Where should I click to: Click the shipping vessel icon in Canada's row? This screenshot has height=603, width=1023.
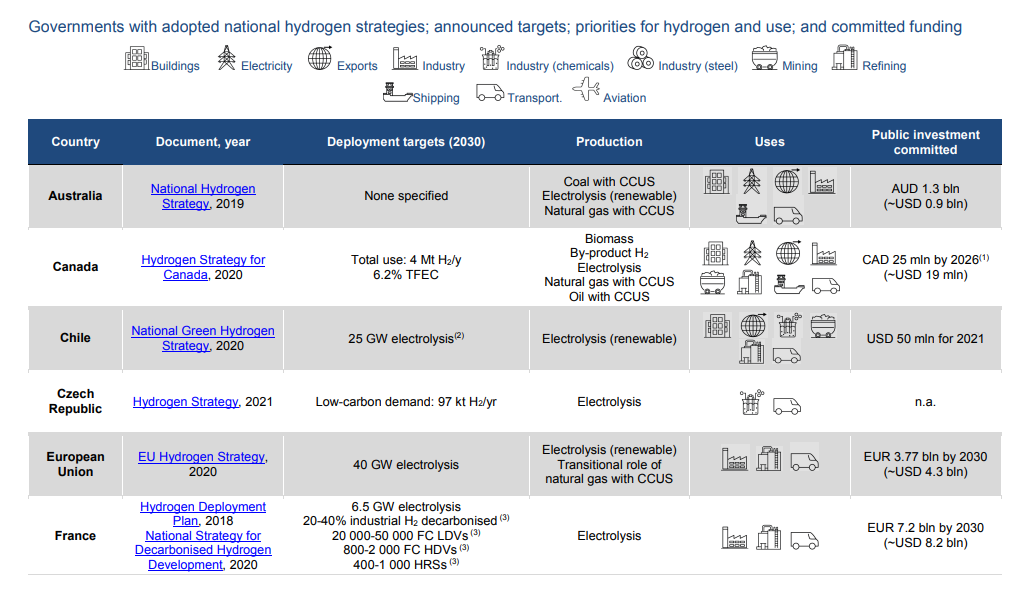tap(788, 285)
